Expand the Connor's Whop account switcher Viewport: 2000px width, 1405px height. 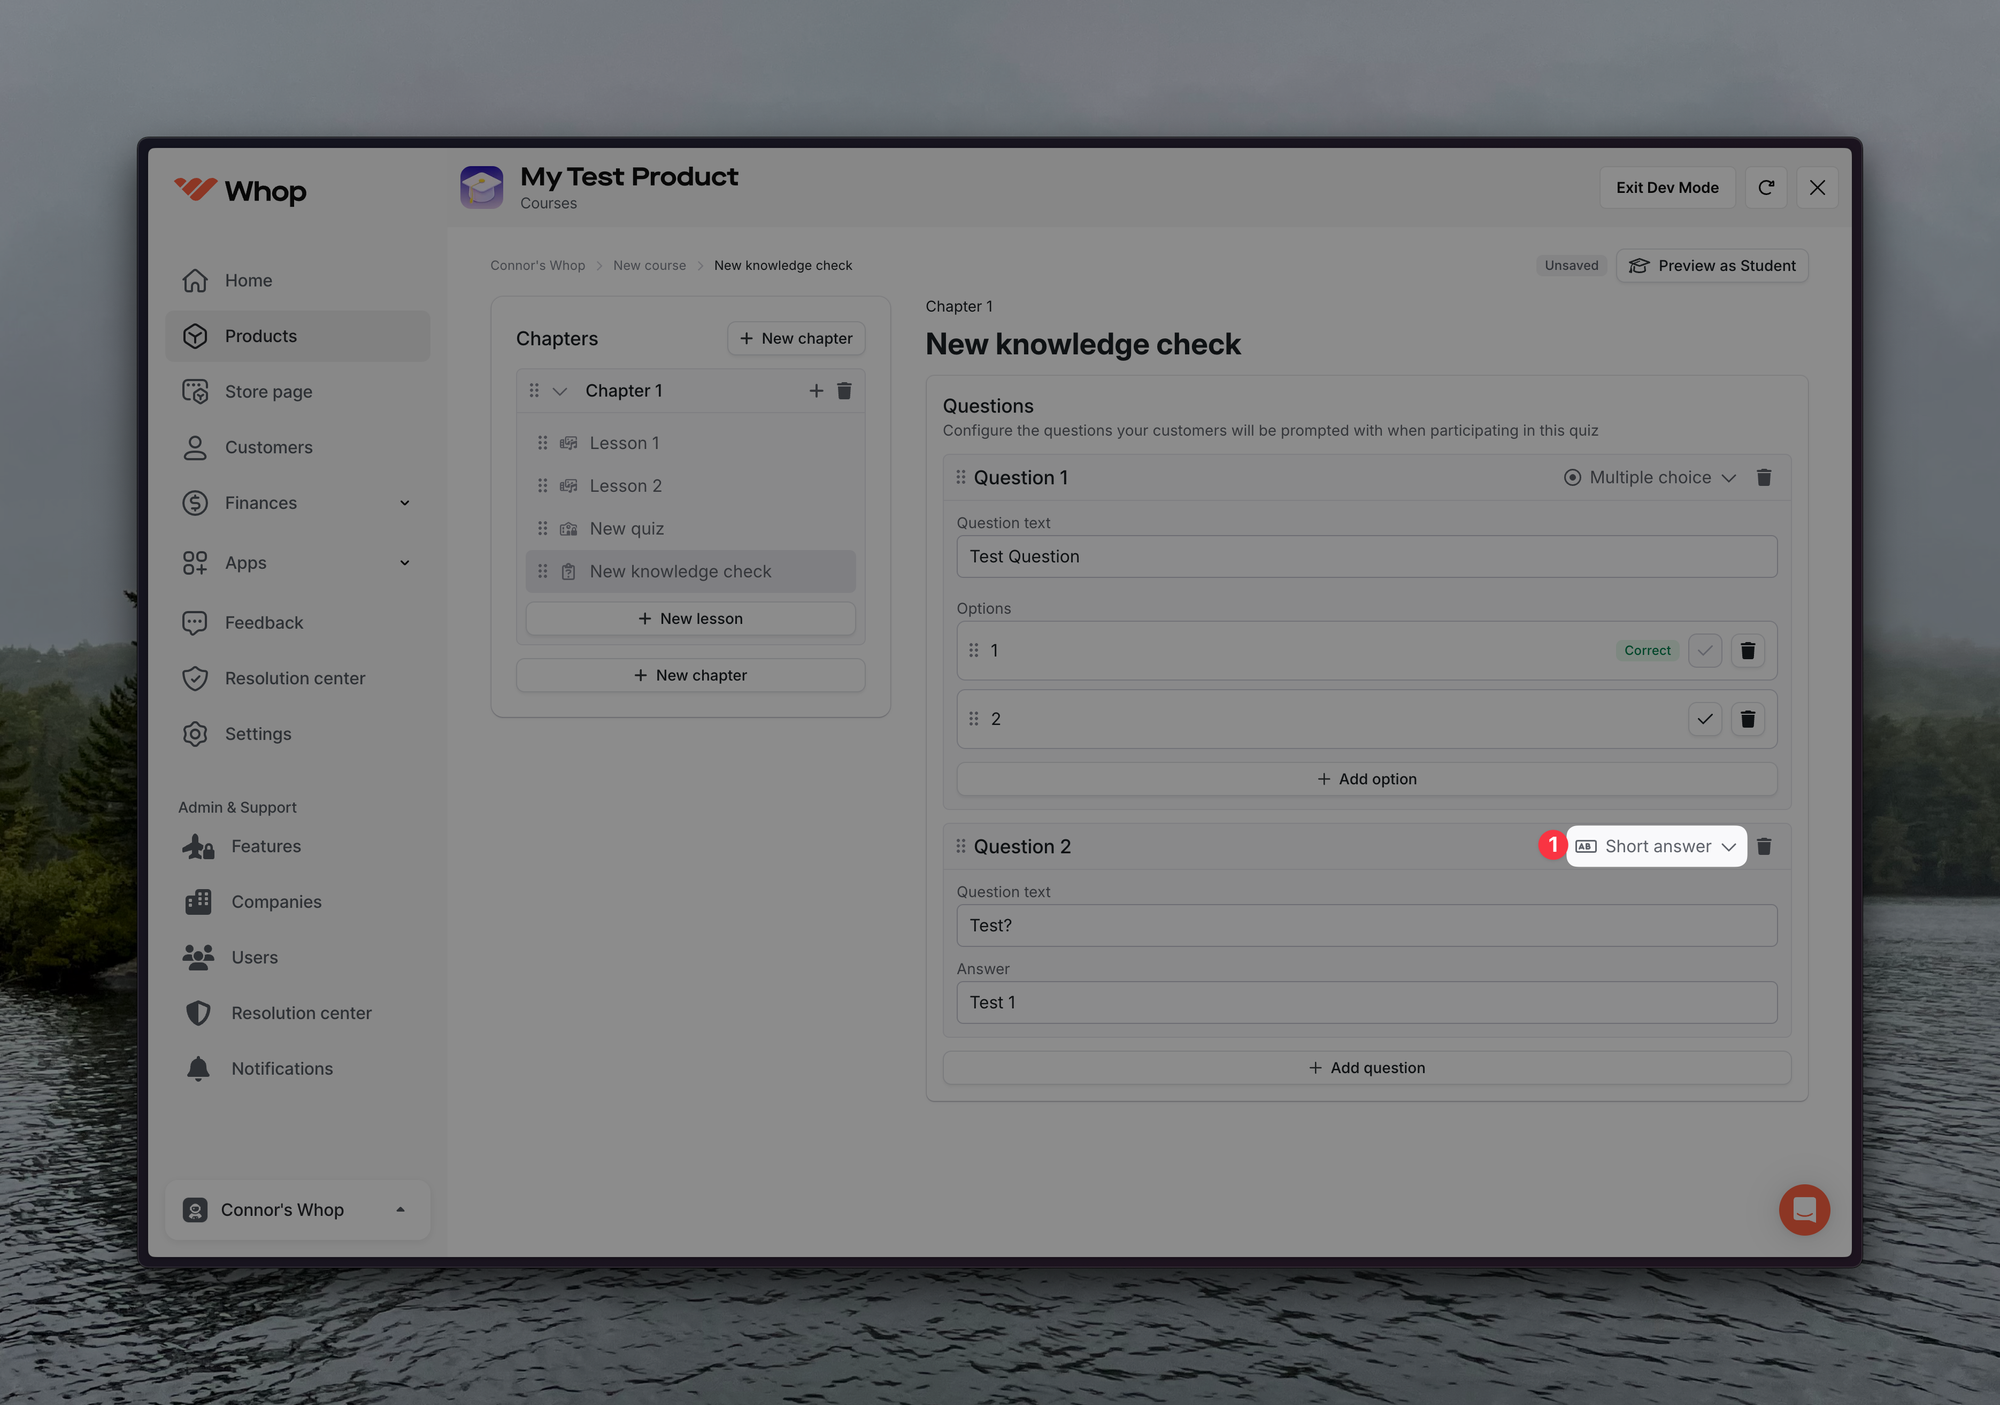point(297,1210)
